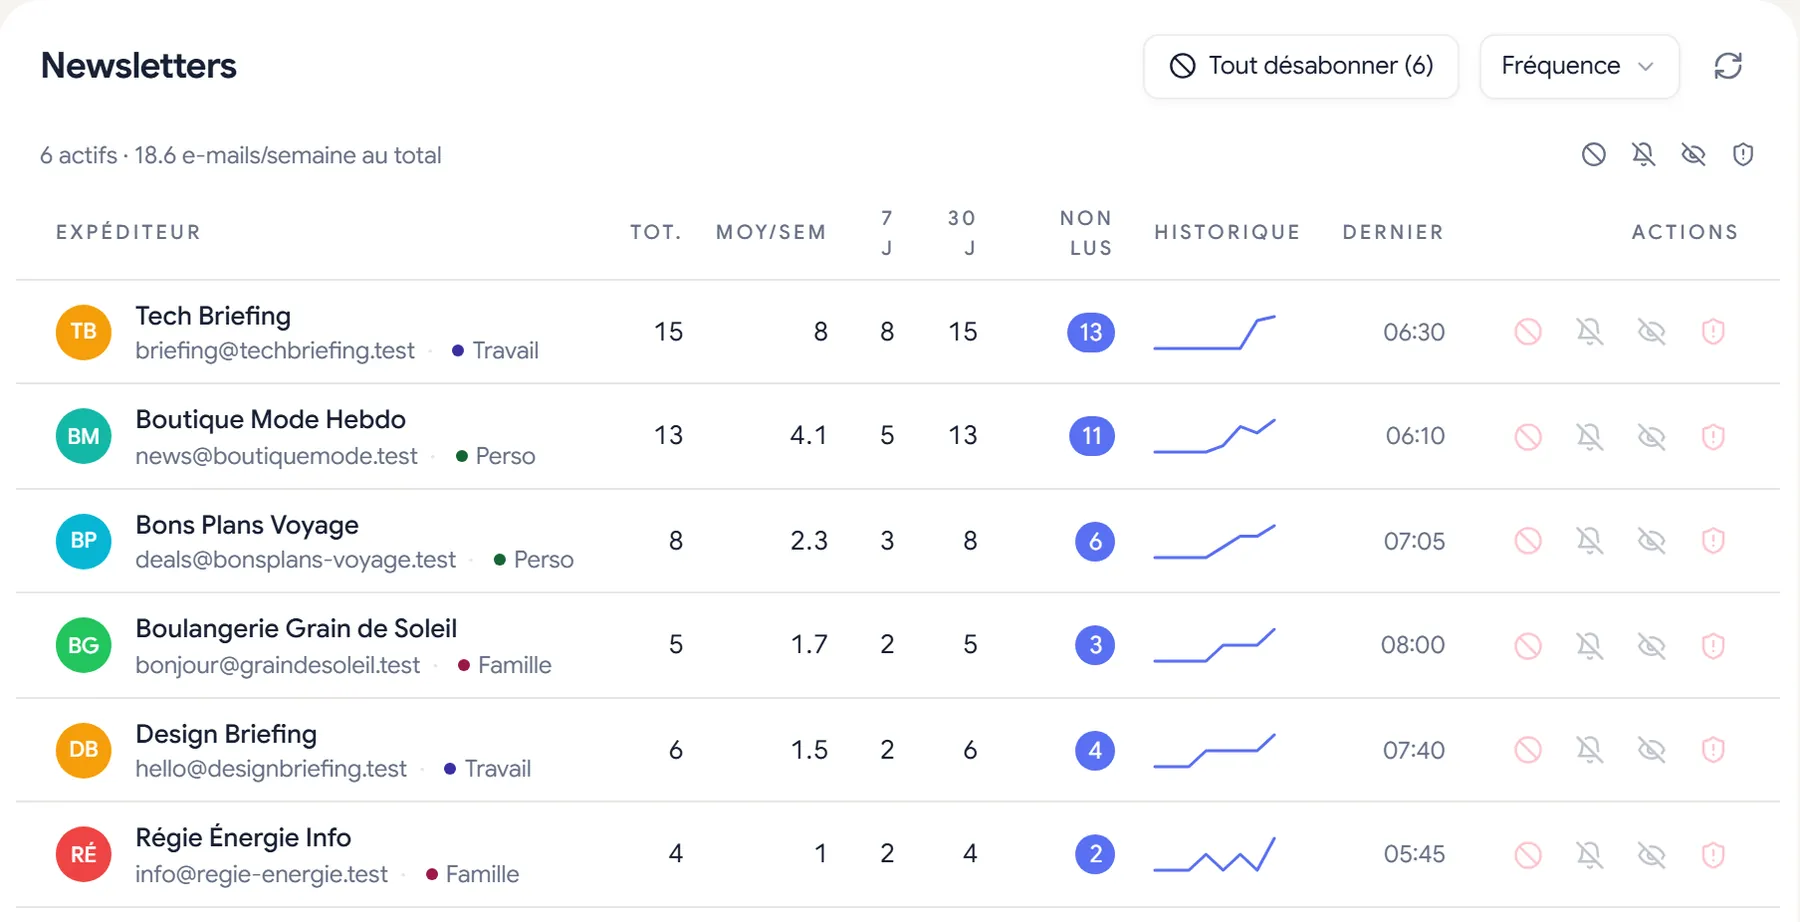The height and width of the screenshot is (922, 1800).
Task: Unsubscribe from Design Briefing
Action: [1528, 750]
